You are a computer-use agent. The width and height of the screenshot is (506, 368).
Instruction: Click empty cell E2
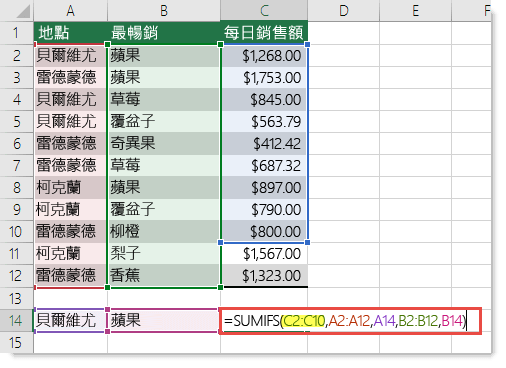415,55
